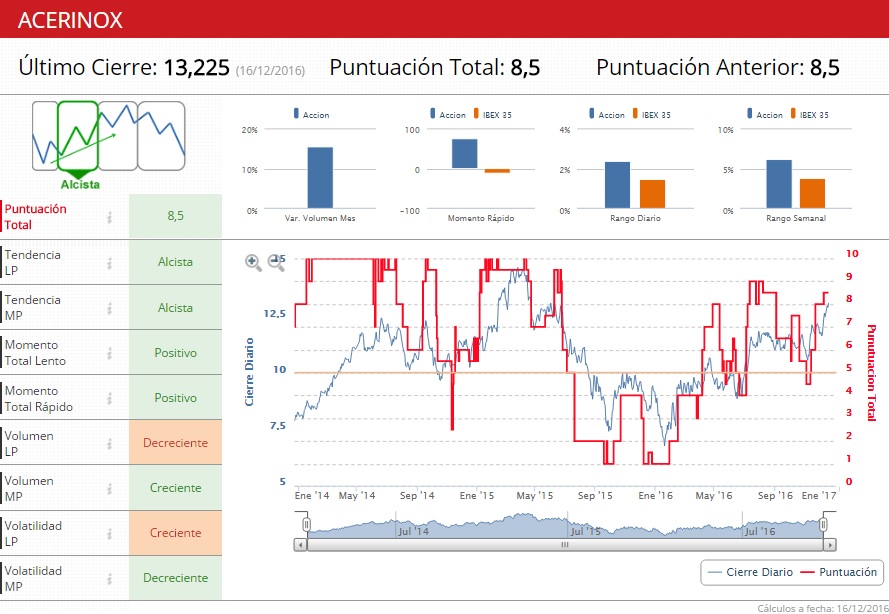Click Positivo value for Momento Total Rápido
Viewport: 889px width, 614px height.
point(175,398)
